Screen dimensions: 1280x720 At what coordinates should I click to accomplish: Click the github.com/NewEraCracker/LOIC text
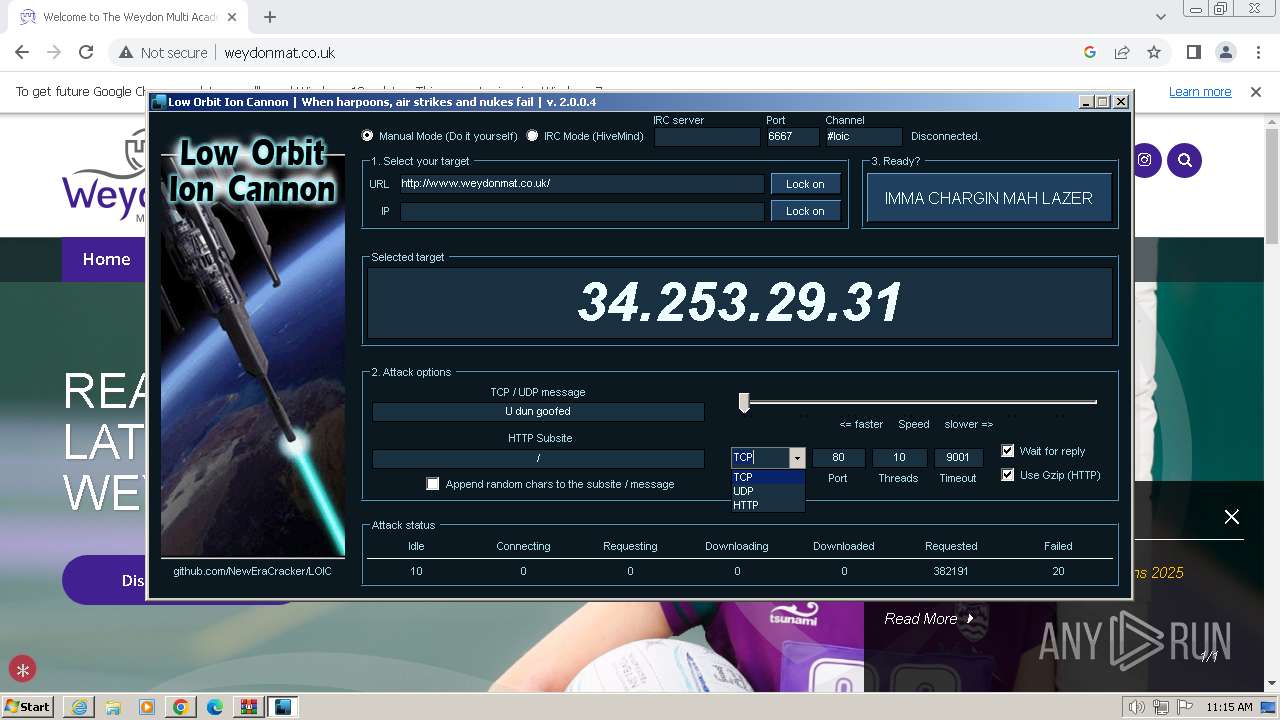pos(252,571)
